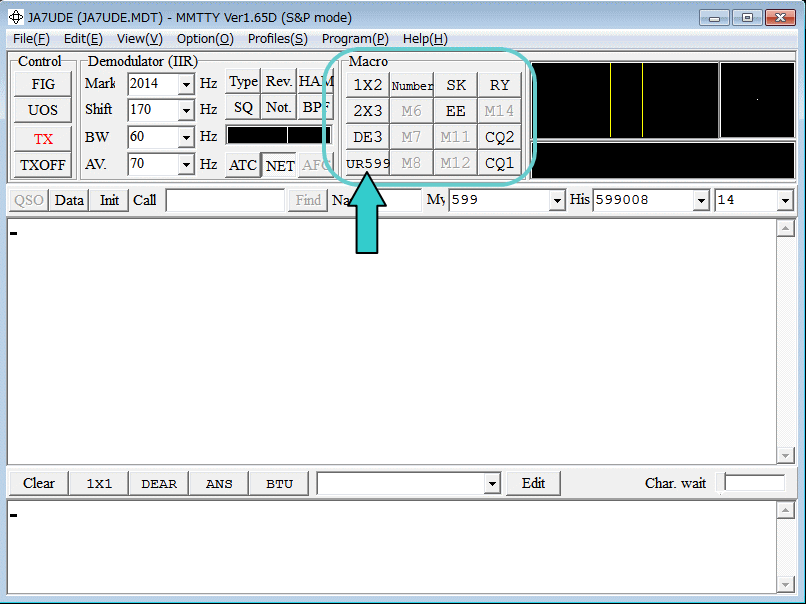The width and height of the screenshot is (806, 604).
Task: Open the band dropdown showing 14
Action: pyautogui.click(x=785, y=200)
